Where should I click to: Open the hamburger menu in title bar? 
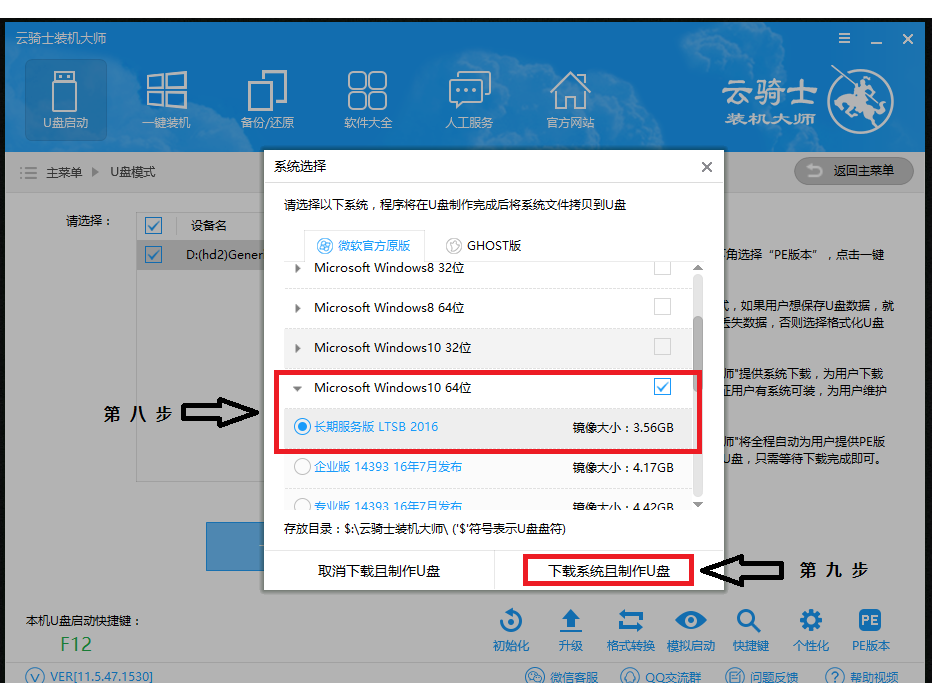point(844,39)
